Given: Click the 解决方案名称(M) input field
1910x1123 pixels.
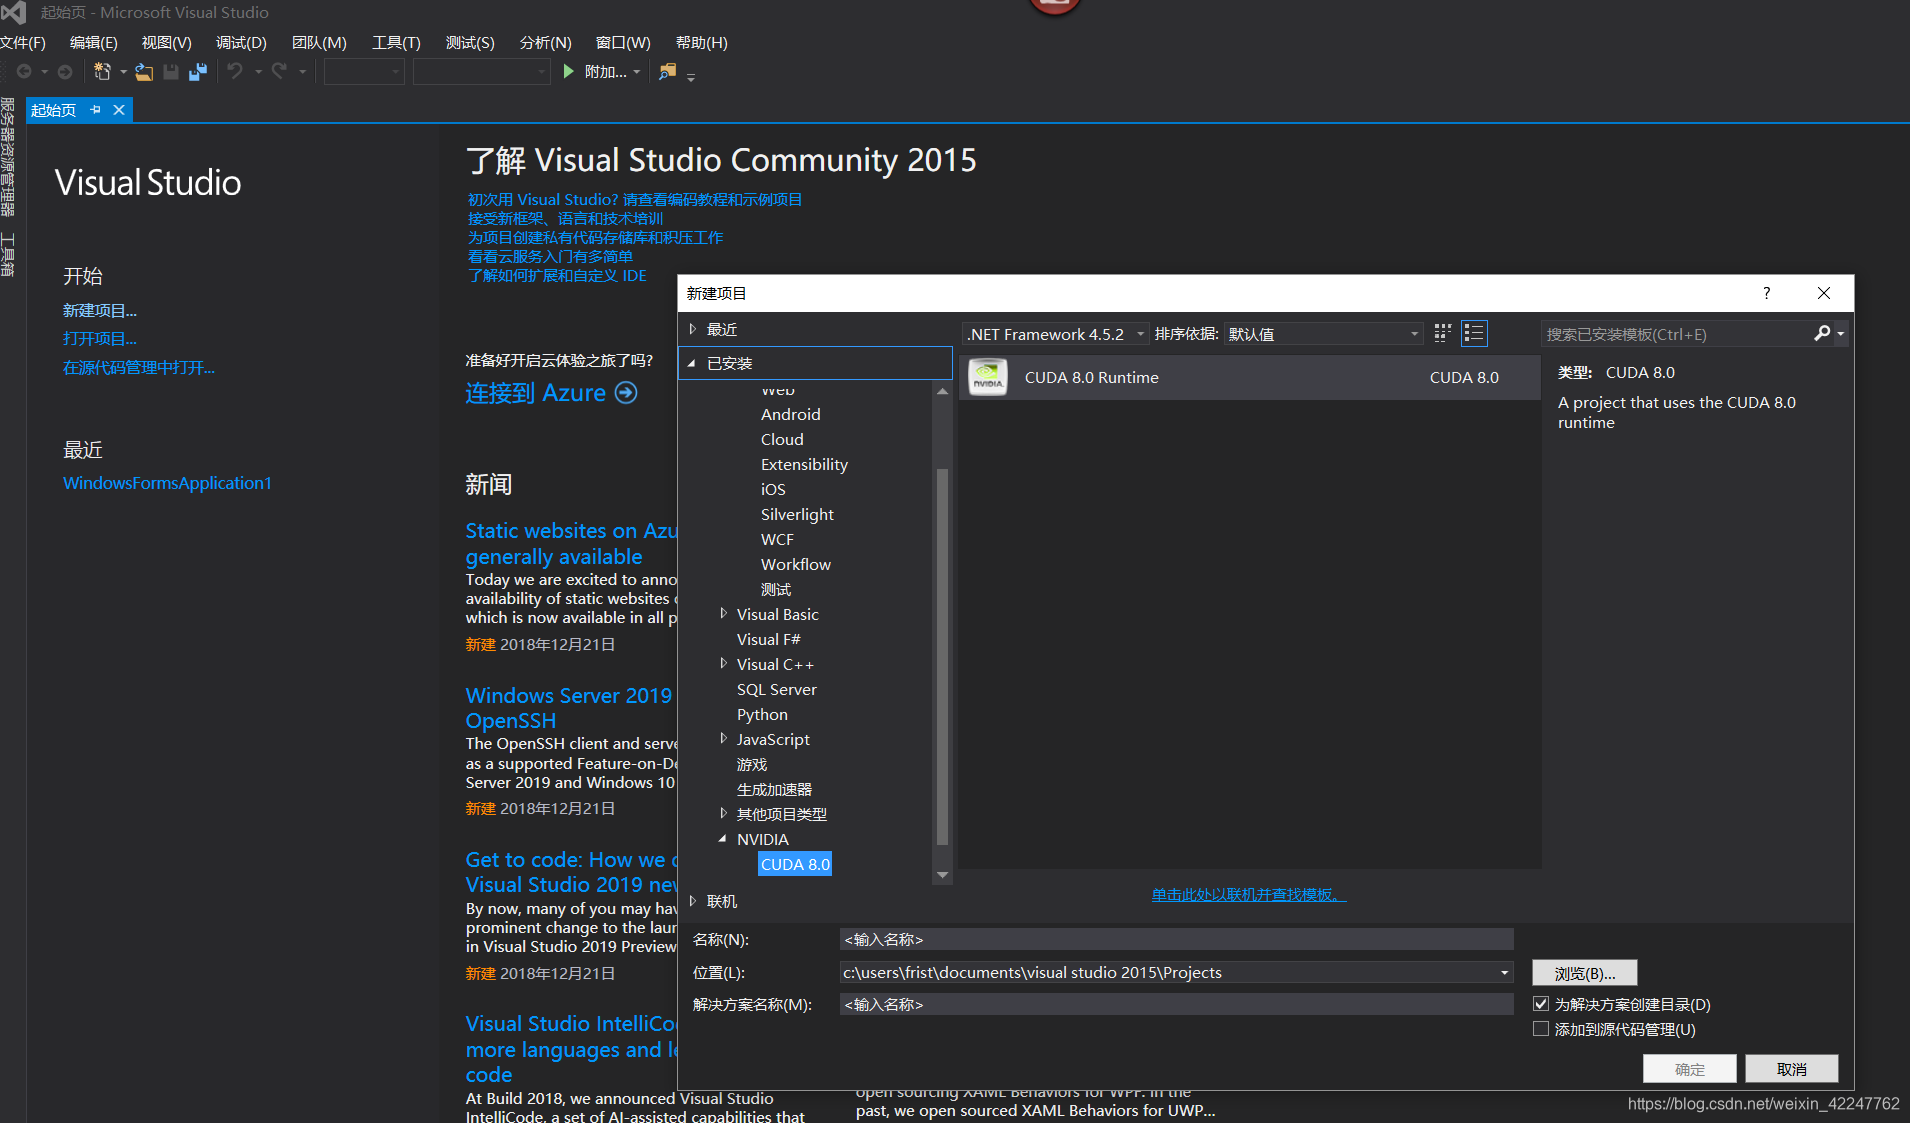Looking at the screenshot, I should [x=1176, y=1004].
